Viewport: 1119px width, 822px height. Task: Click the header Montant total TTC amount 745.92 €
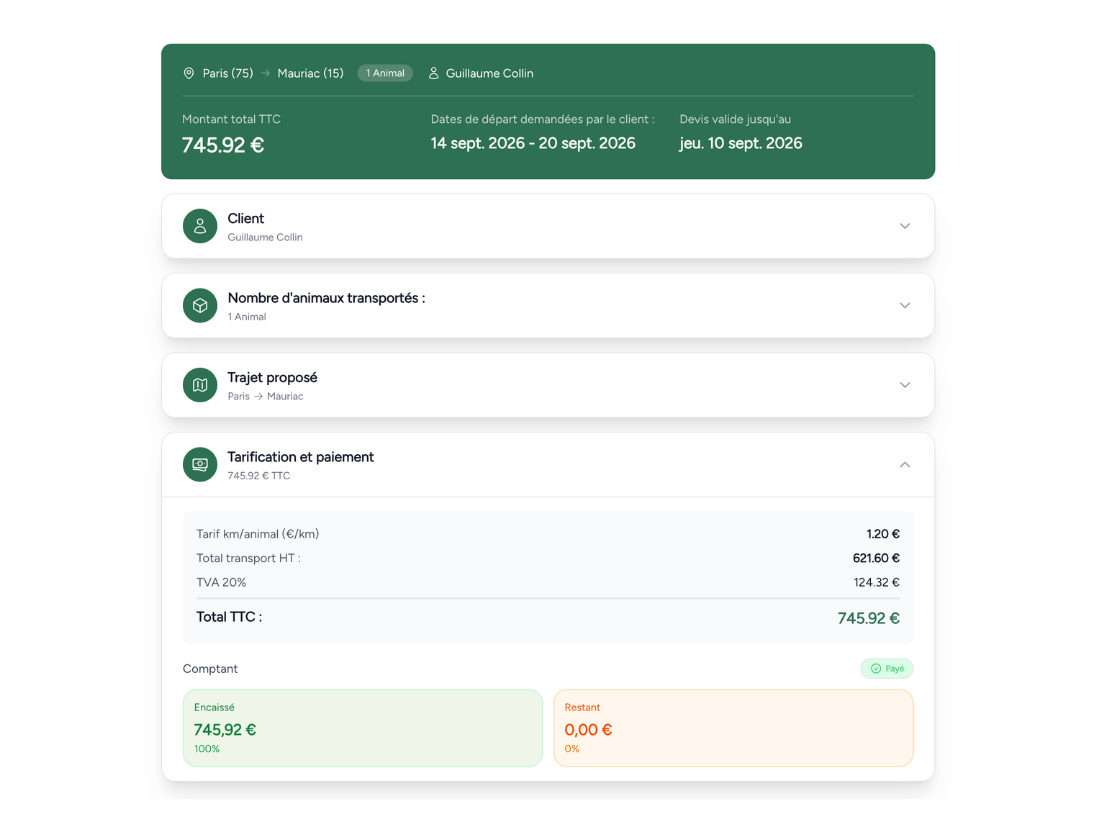(223, 145)
